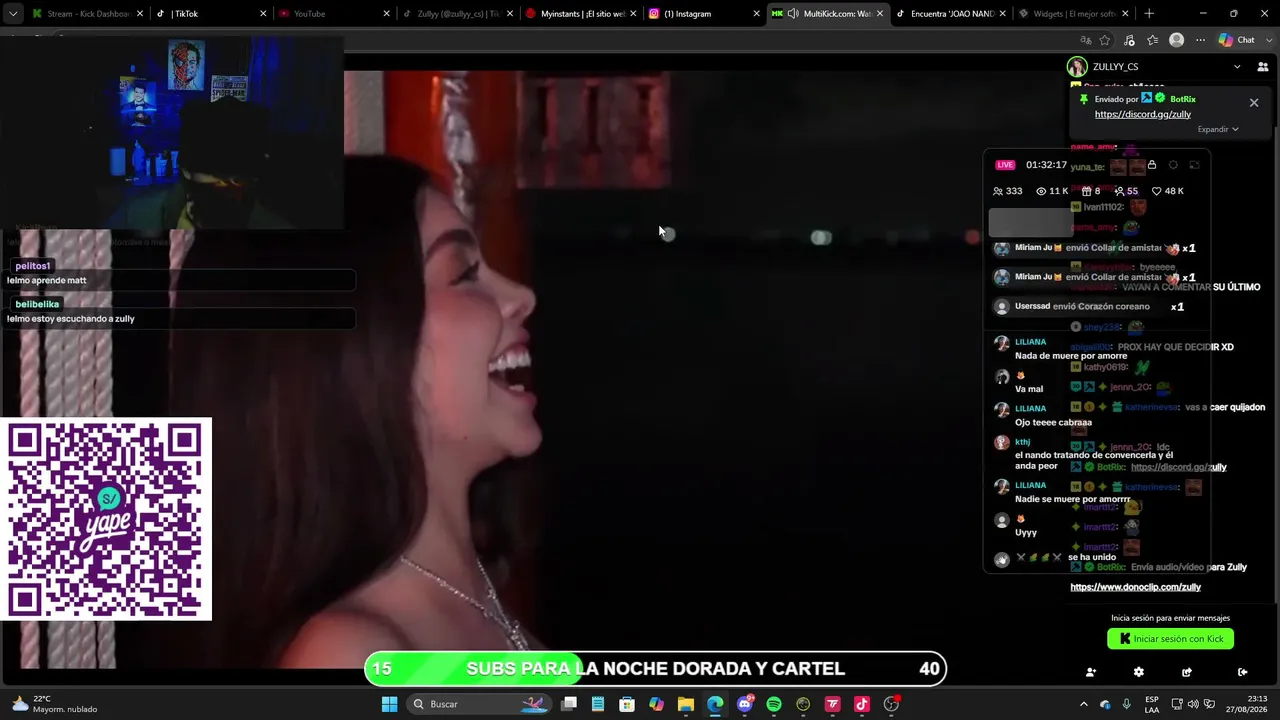Switch to the Stream - Kick Dashboard tab
Viewport: 1280px width, 720px height.
tap(88, 14)
